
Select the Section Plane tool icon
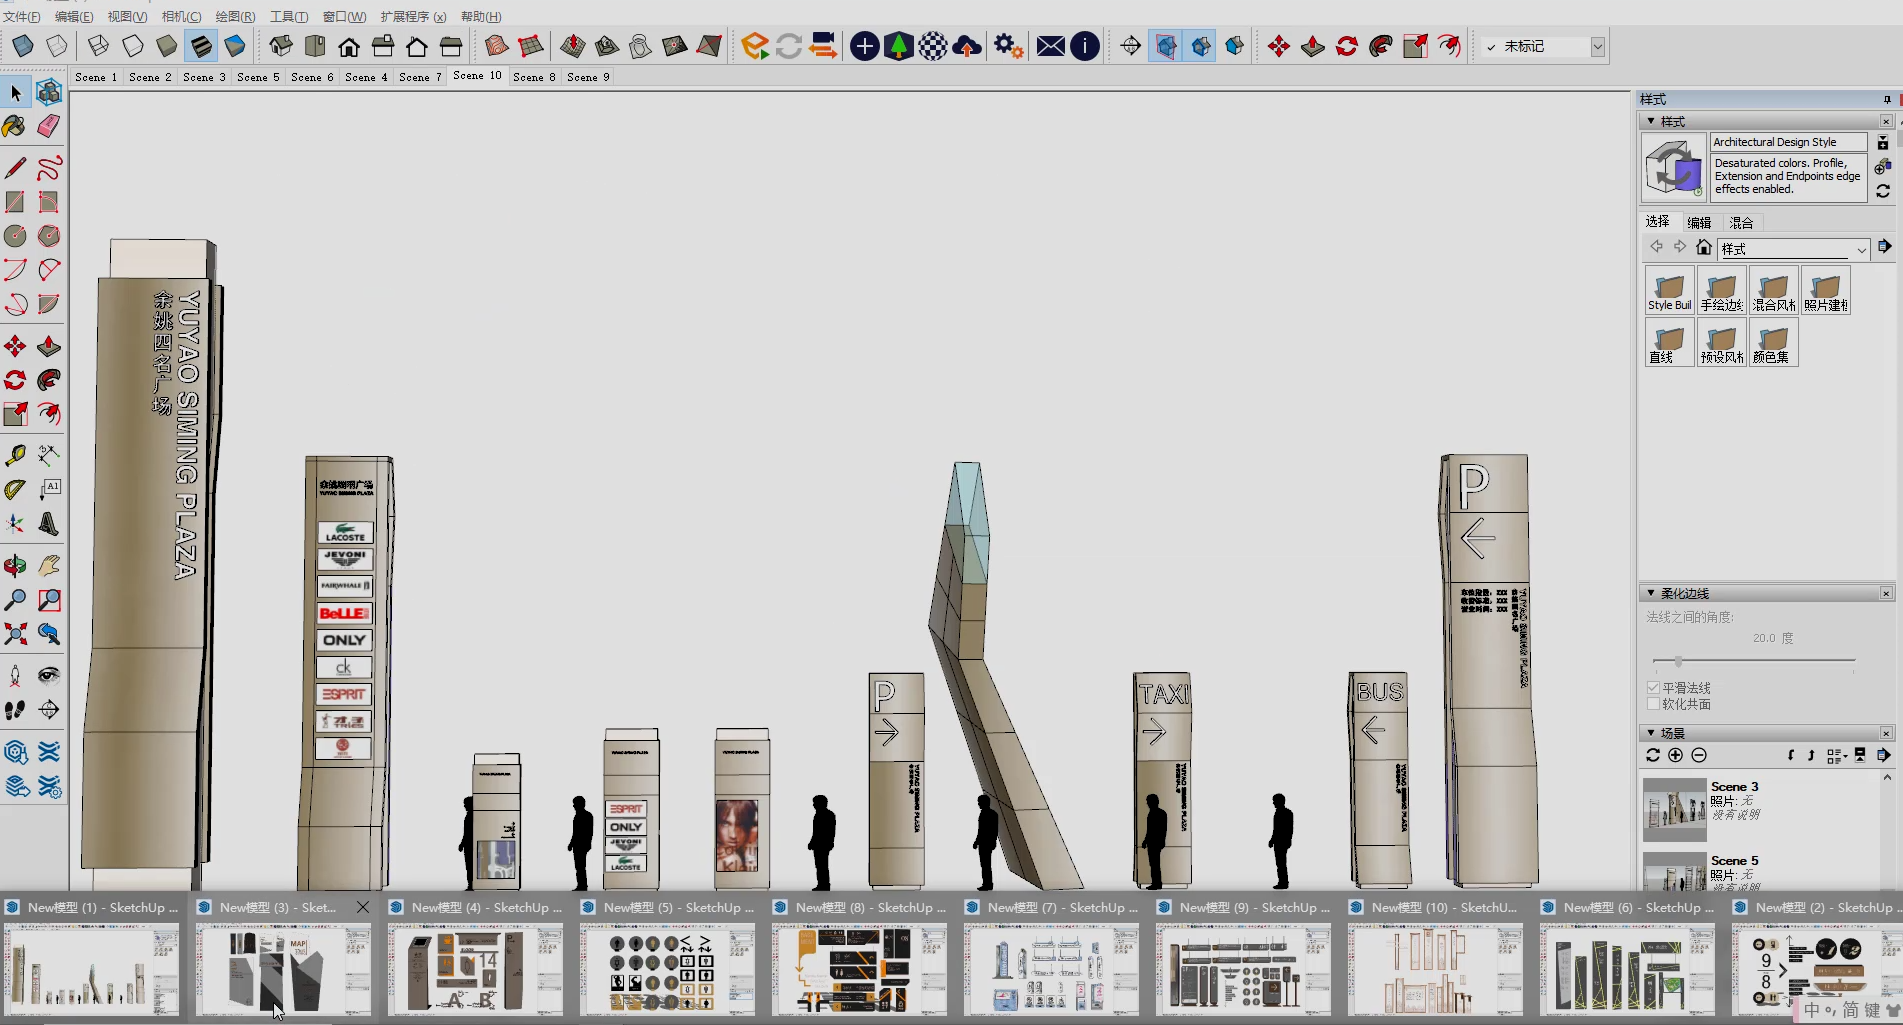[1131, 46]
